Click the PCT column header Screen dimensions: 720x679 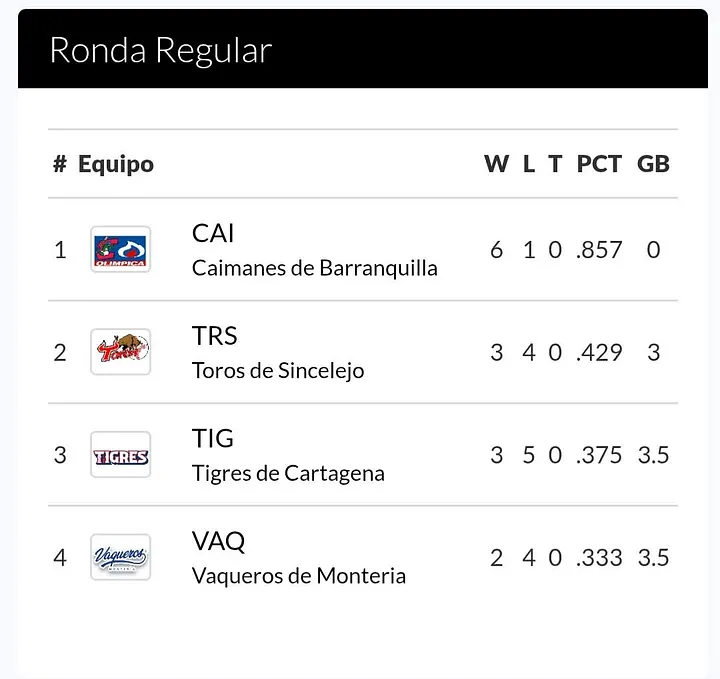(x=599, y=164)
